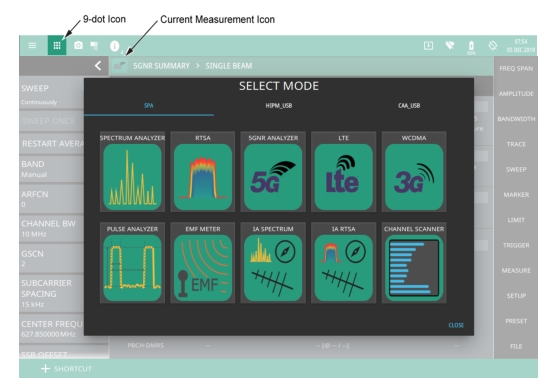Collapse the left panel with the back chevron
This screenshot has height=386, width=556.
click(x=98, y=66)
